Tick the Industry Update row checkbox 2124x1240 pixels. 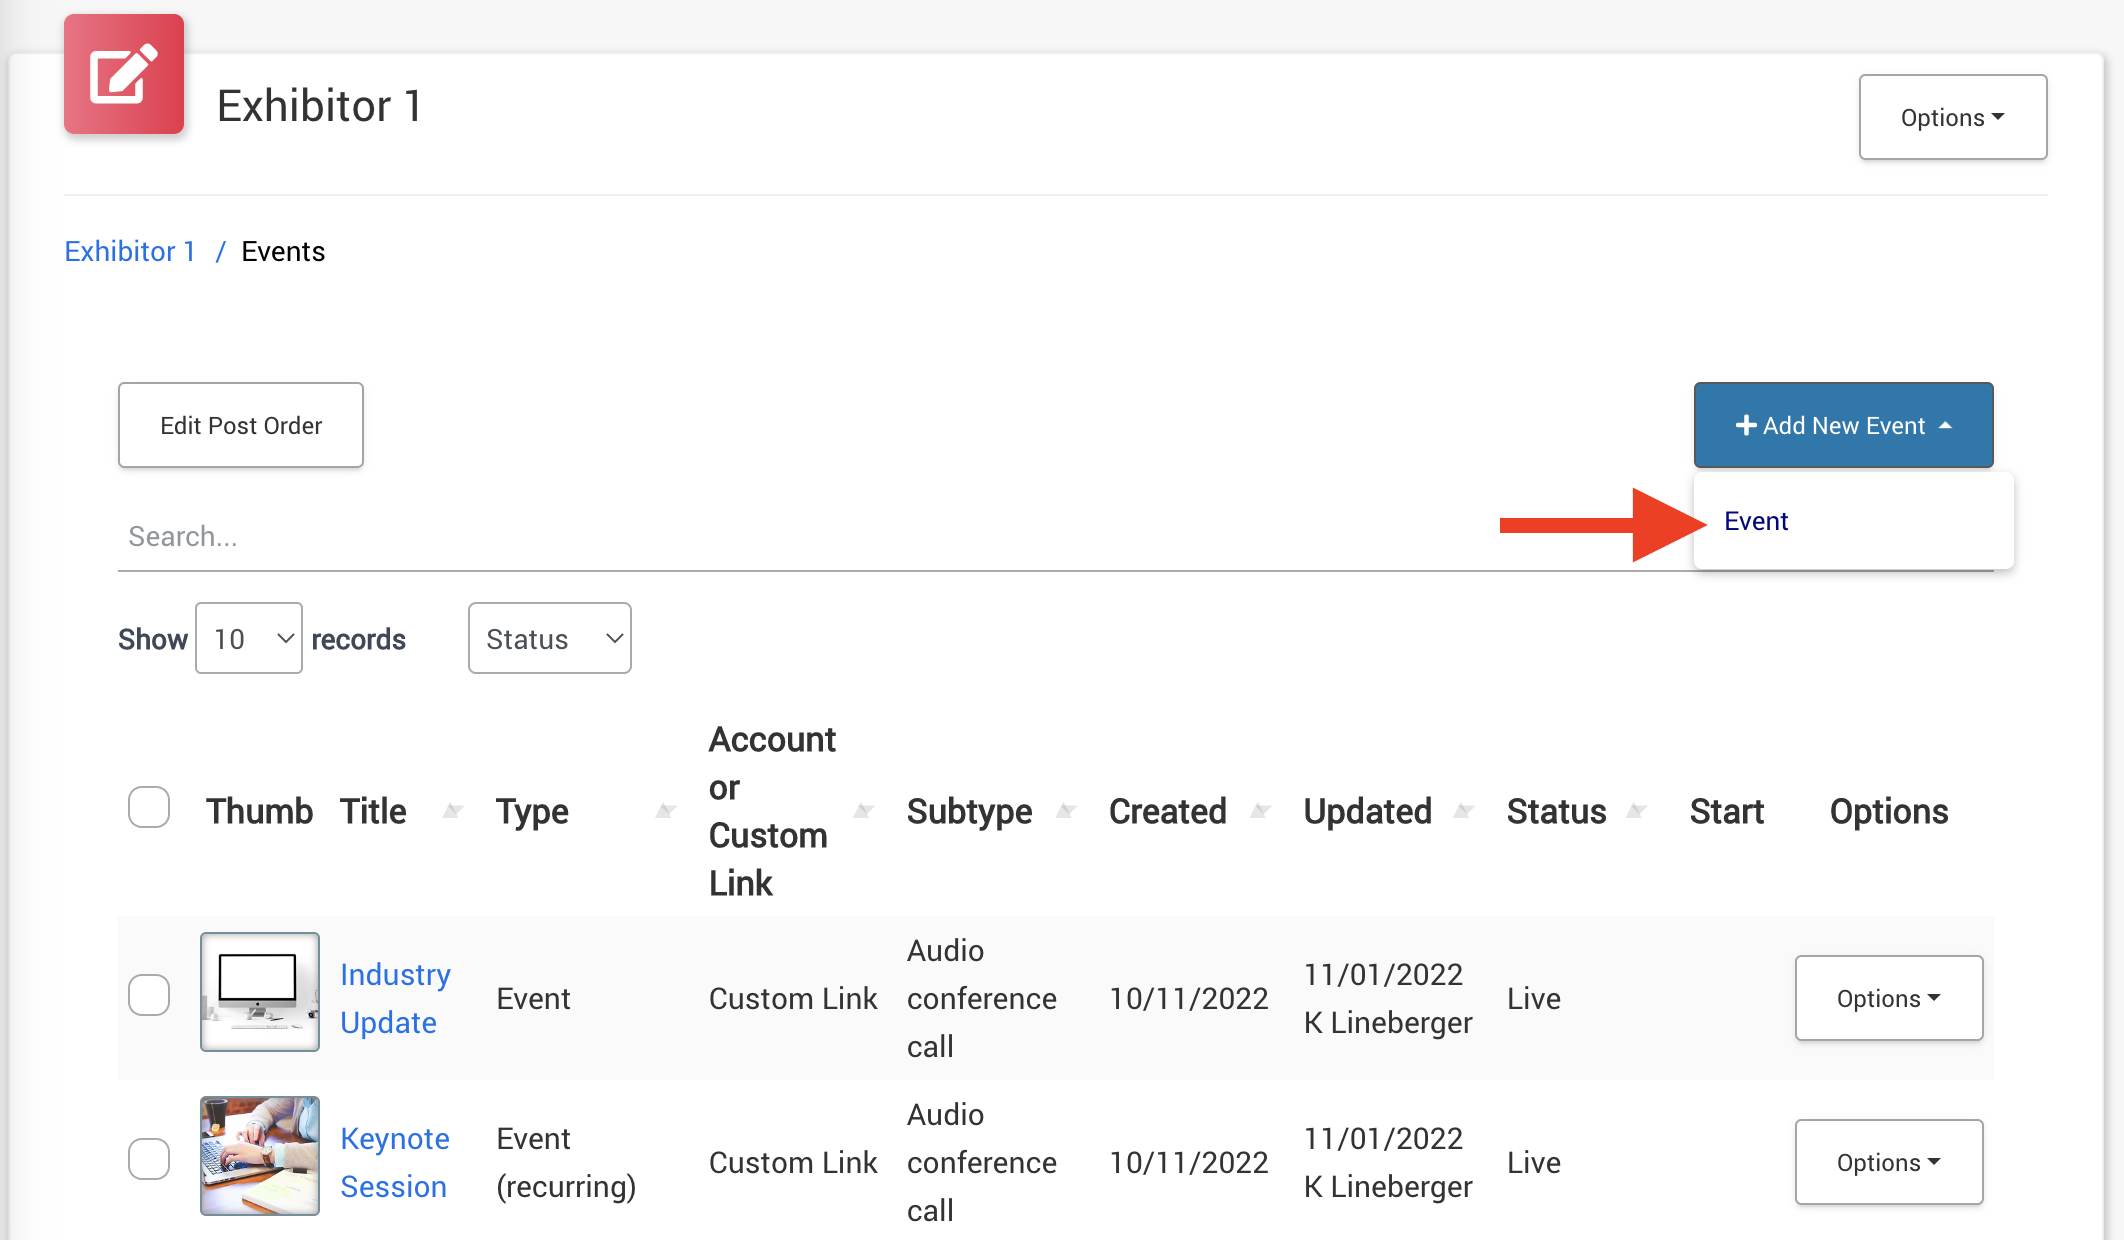coord(149,995)
